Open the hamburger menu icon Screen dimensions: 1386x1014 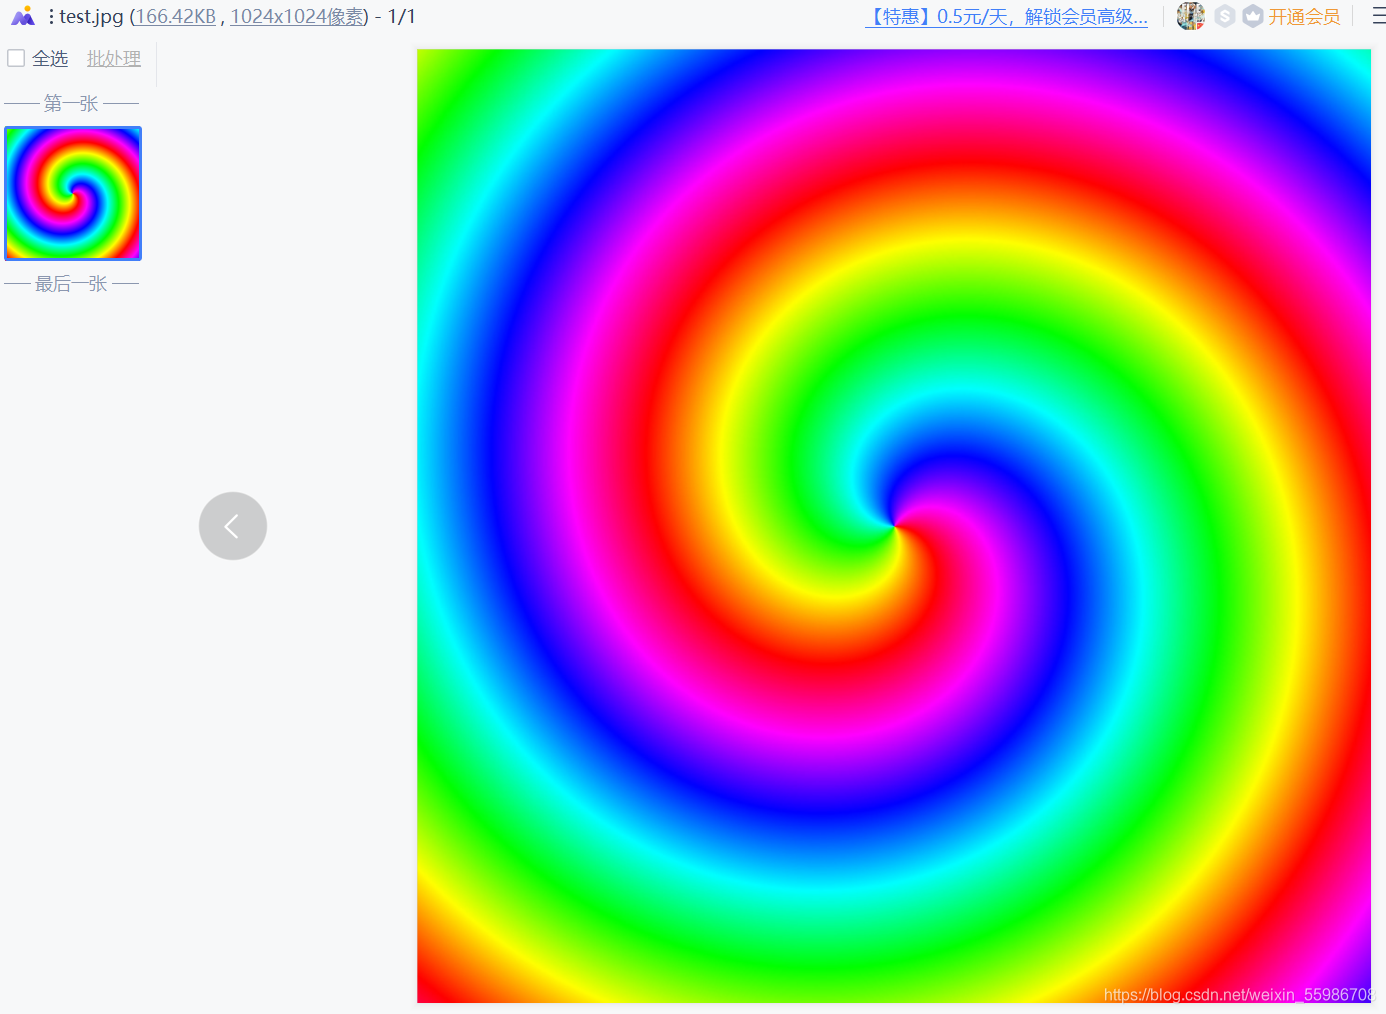click(1379, 16)
